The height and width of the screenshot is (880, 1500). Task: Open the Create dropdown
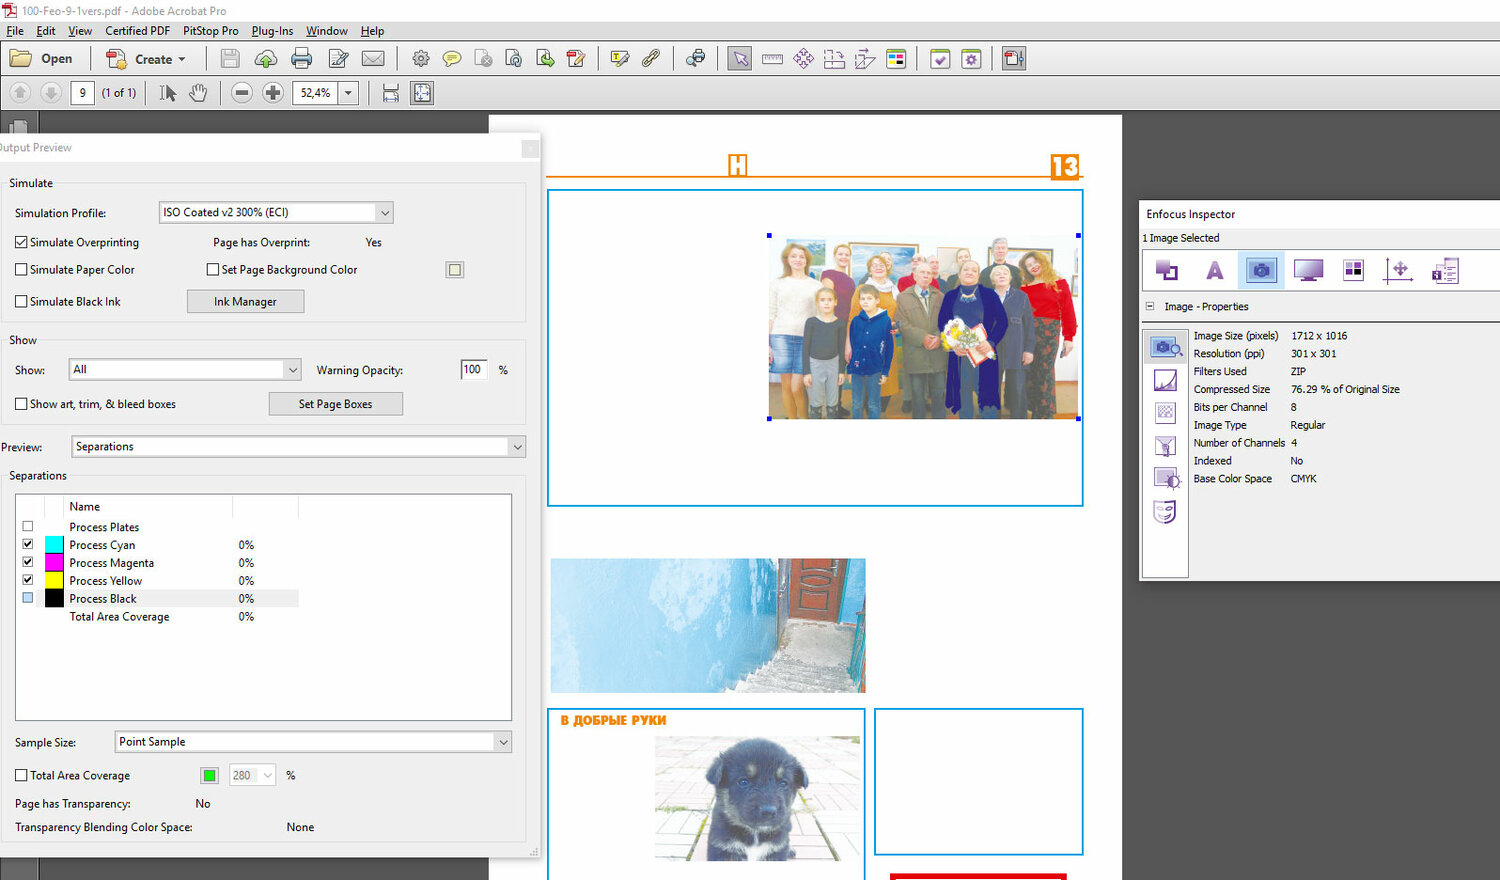pos(146,59)
